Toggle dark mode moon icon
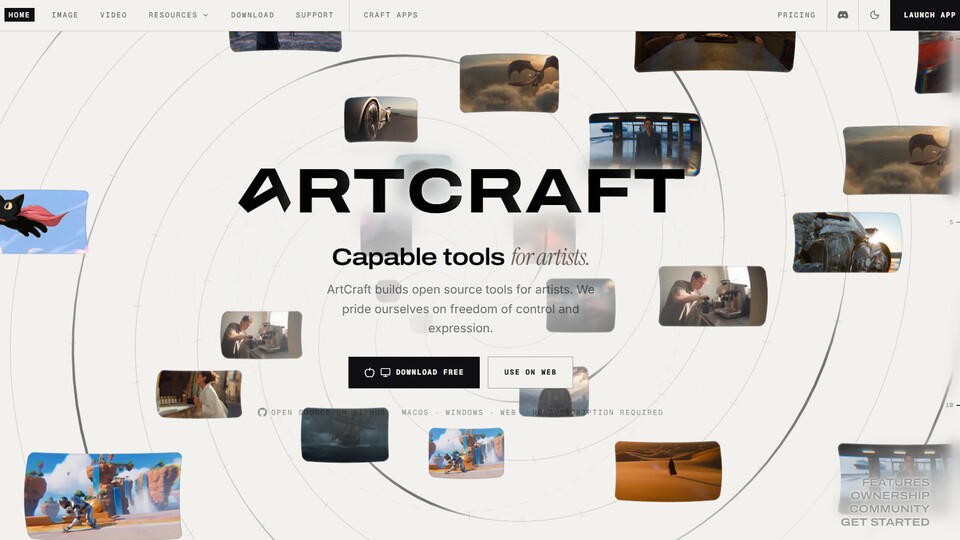 [x=874, y=15]
